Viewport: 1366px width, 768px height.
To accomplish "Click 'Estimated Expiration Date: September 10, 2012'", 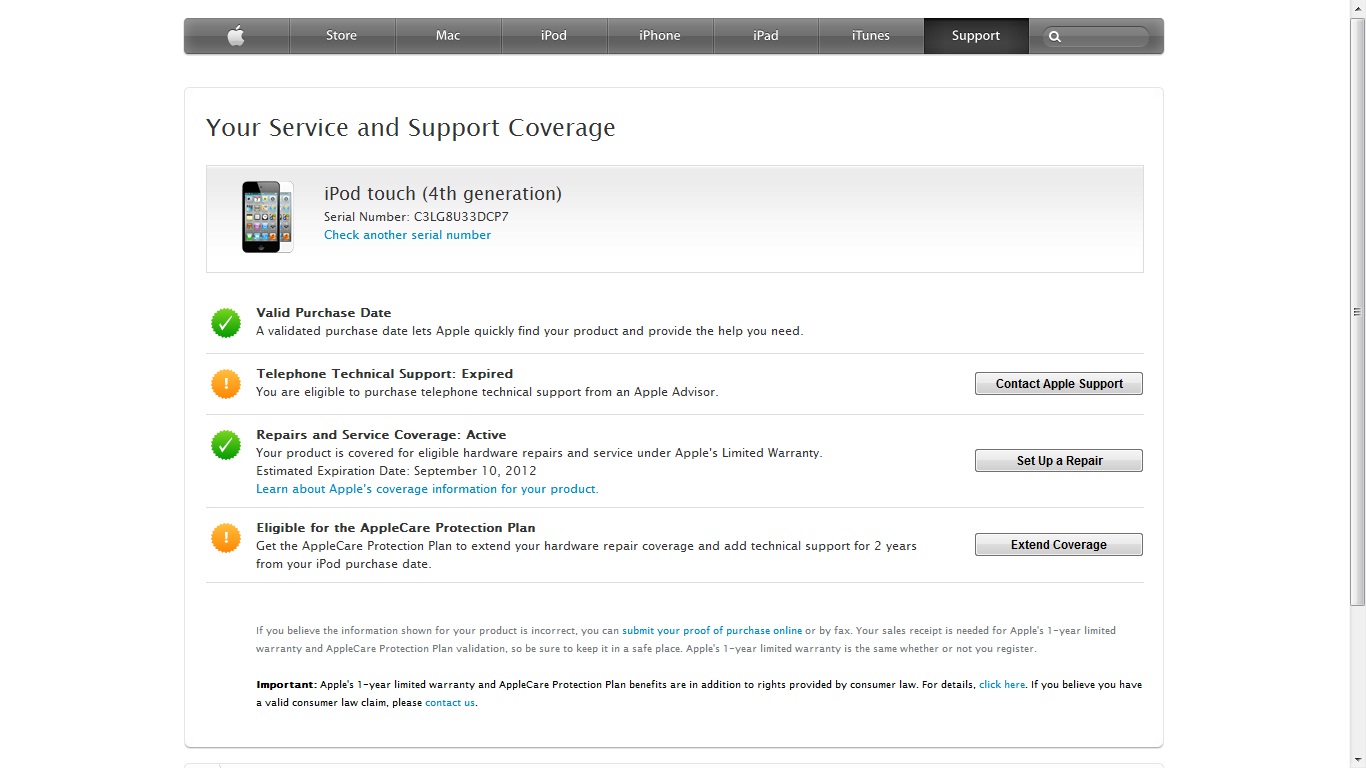I will coord(396,471).
